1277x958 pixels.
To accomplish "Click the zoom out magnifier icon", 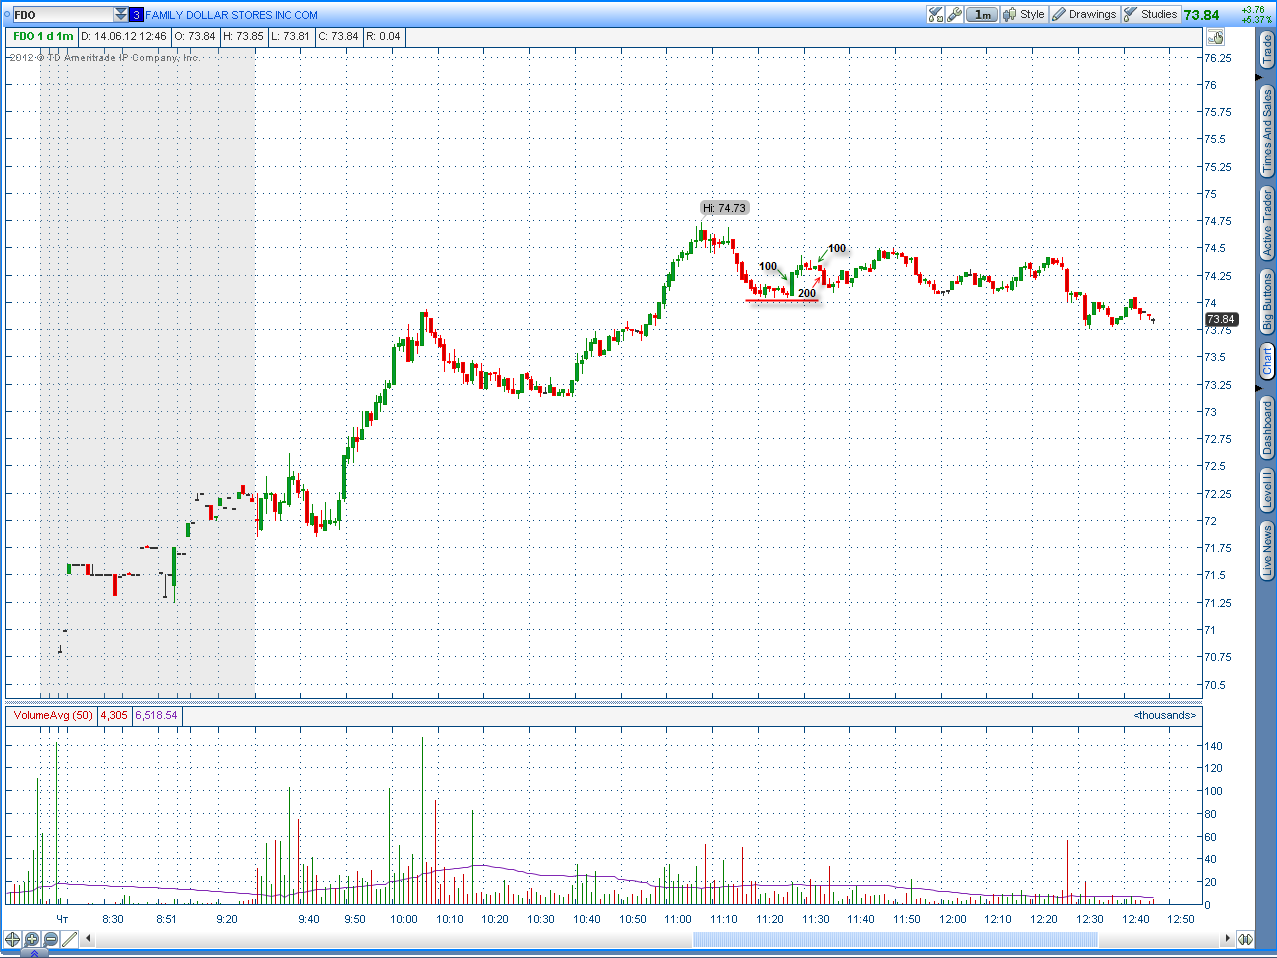I will point(50,939).
